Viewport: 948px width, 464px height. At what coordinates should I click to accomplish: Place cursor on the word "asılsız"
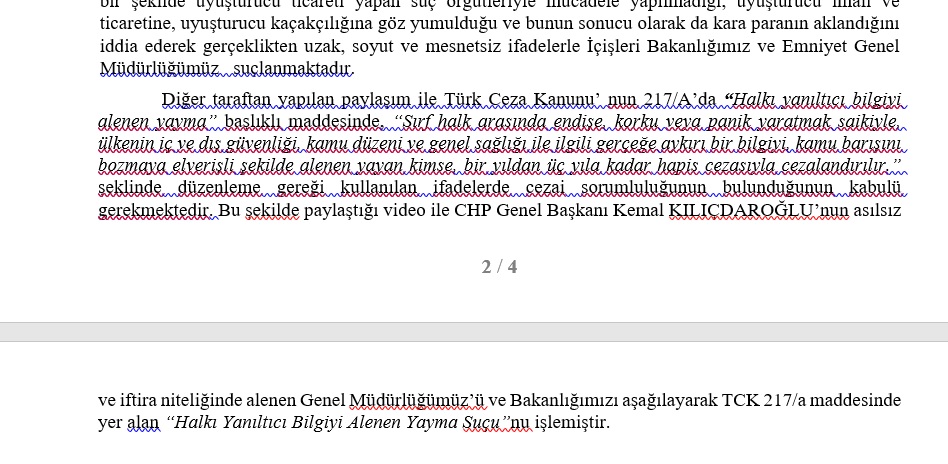point(877,211)
